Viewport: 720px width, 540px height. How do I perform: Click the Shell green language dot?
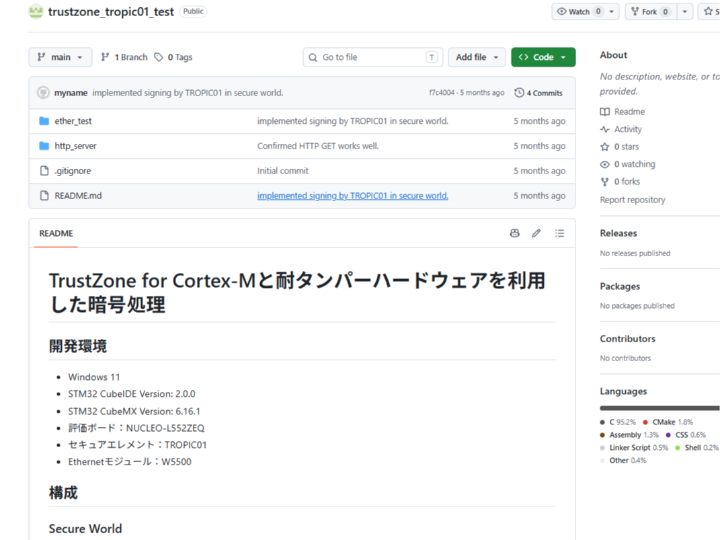click(677, 448)
